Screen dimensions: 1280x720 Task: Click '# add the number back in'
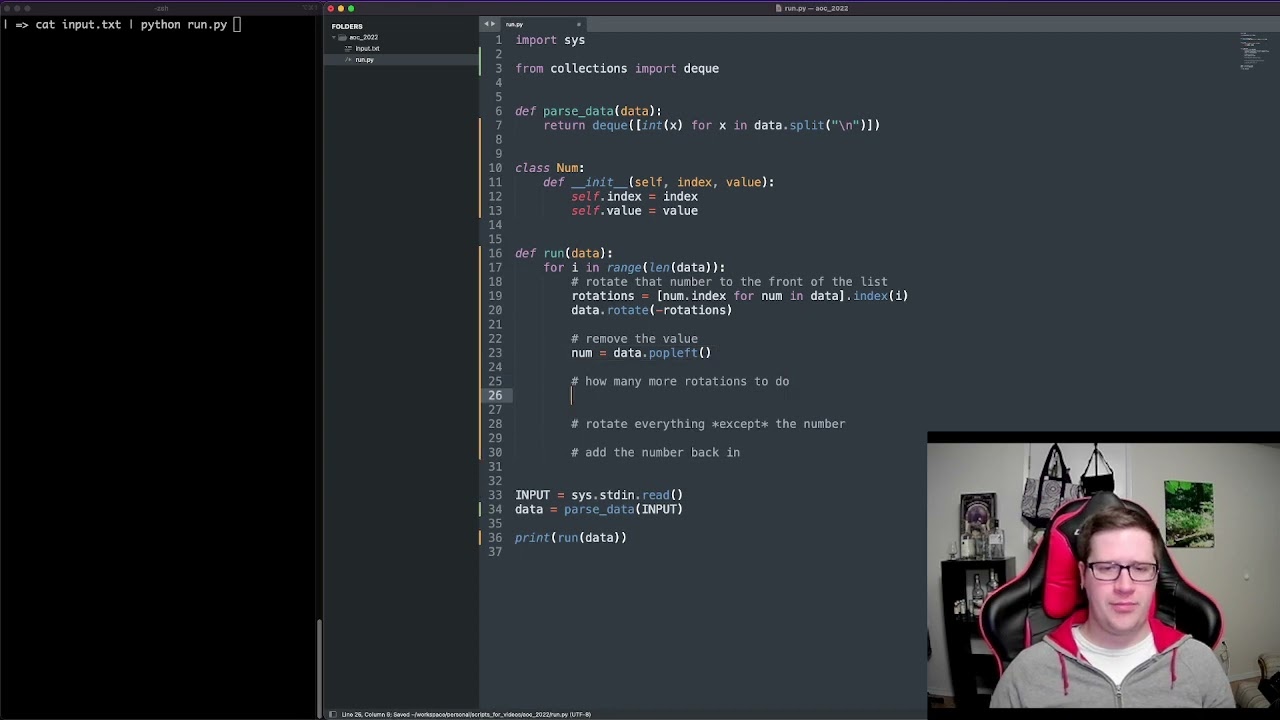[655, 452]
